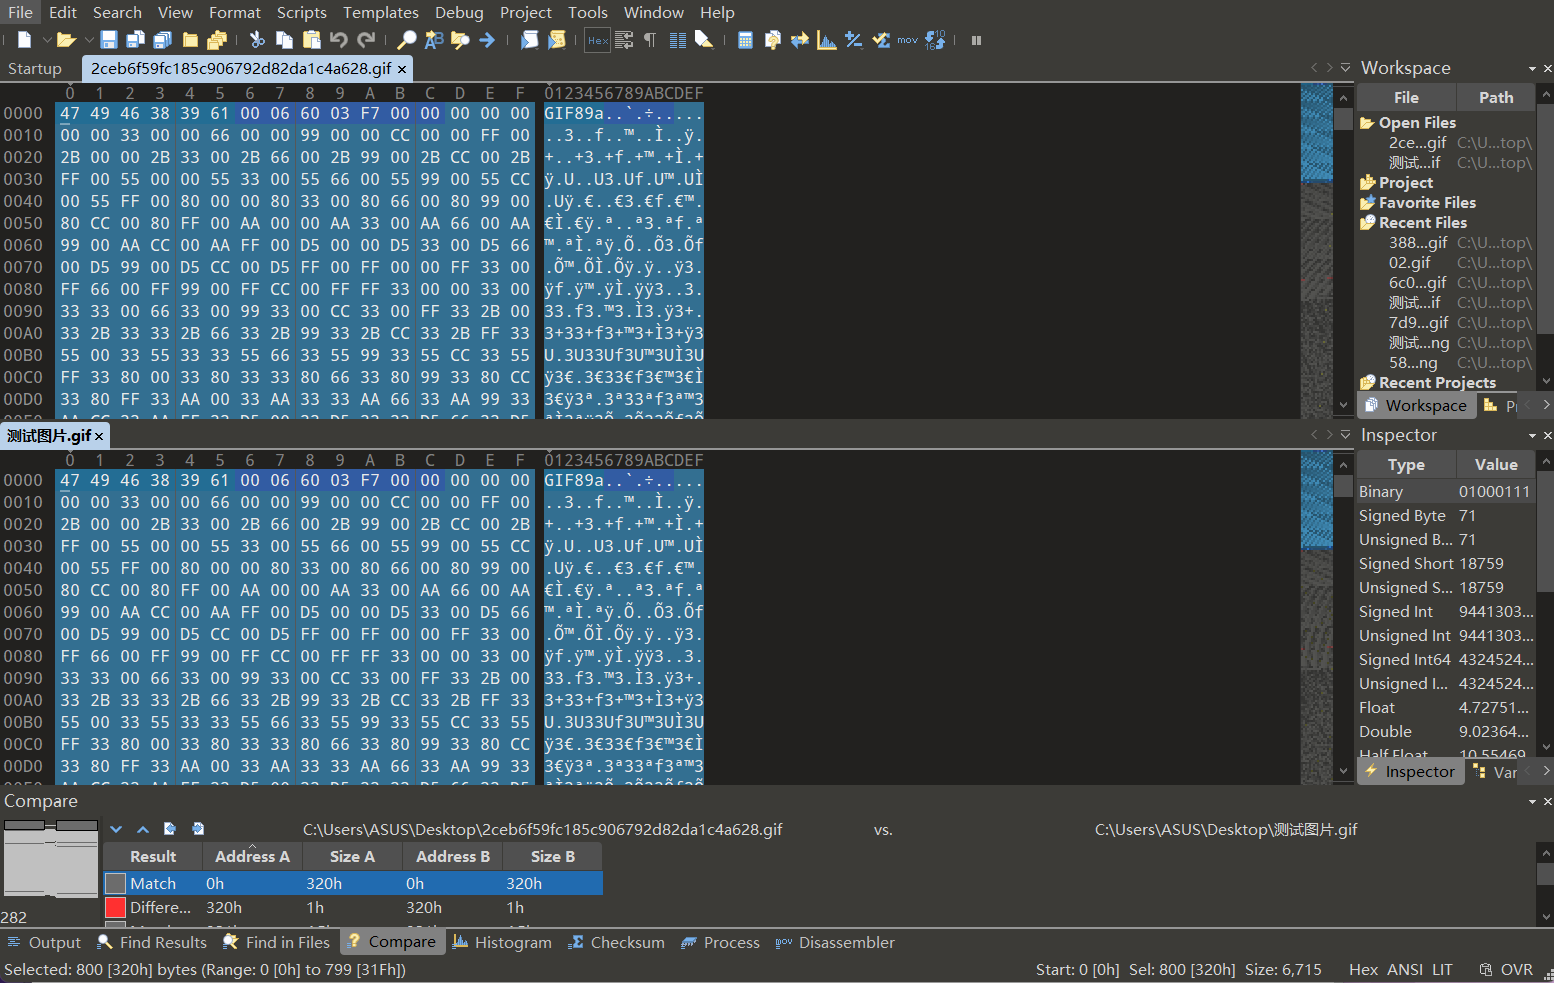Image resolution: width=1554 pixels, height=983 pixels.
Task: Click the Run Template toolbar icon
Action: (557, 40)
